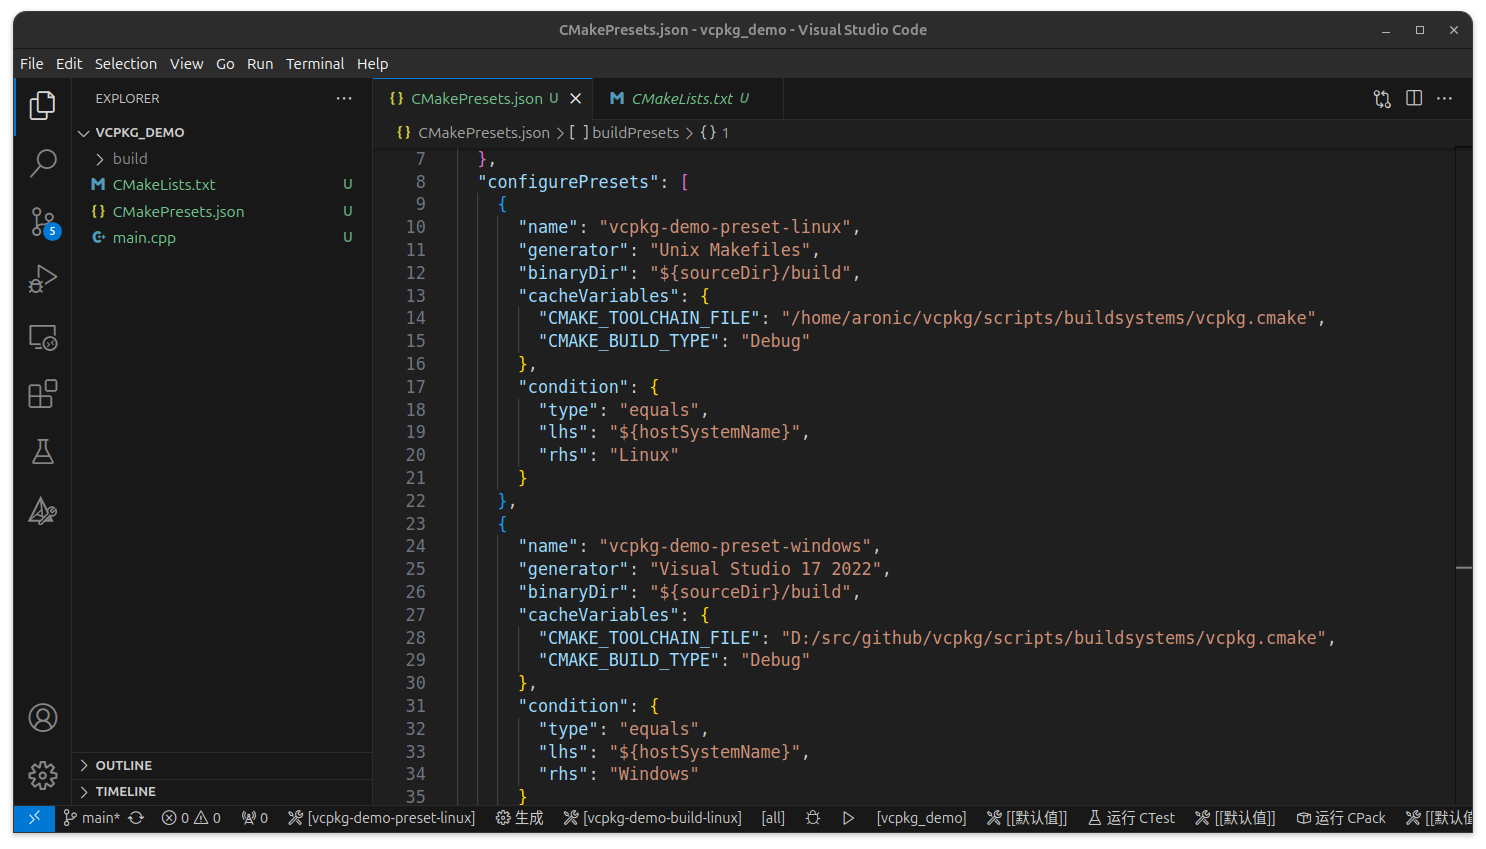Viewport: 1486px width, 849px height.
Task: Open the CMake Tools view
Action: (x=42, y=511)
